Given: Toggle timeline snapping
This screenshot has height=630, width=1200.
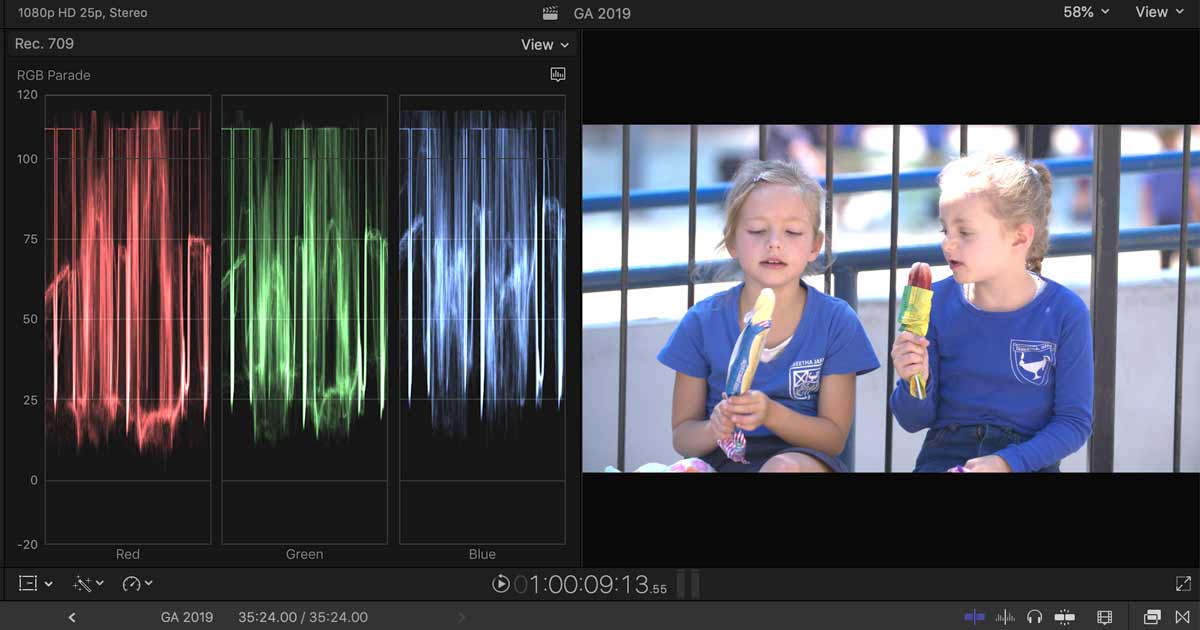Looking at the screenshot, I should tap(1065, 618).
